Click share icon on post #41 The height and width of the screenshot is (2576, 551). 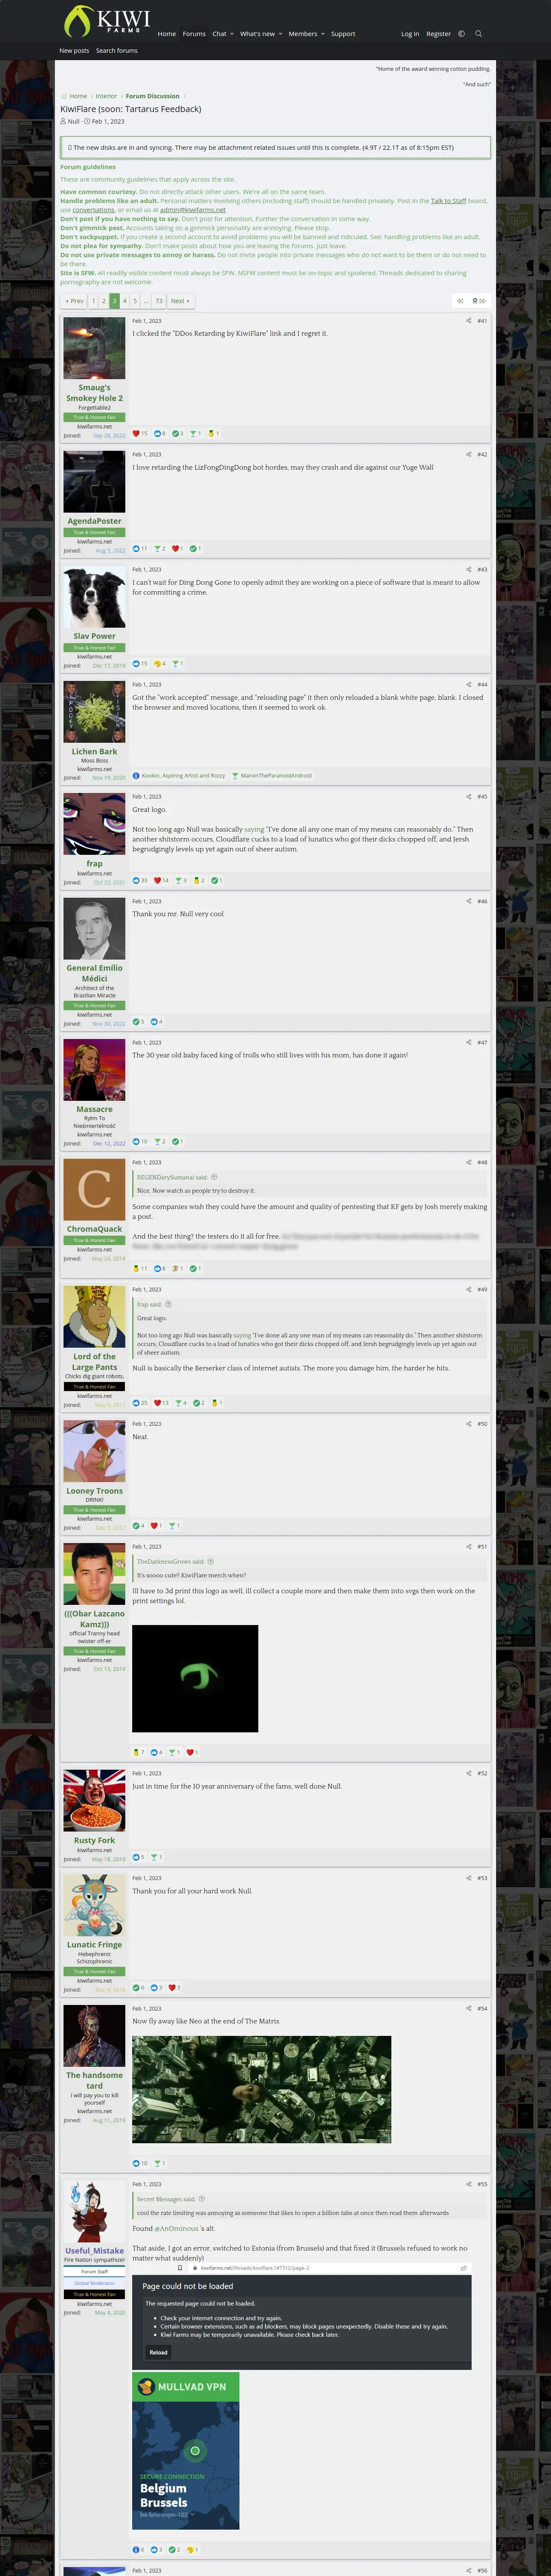coord(468,321)
